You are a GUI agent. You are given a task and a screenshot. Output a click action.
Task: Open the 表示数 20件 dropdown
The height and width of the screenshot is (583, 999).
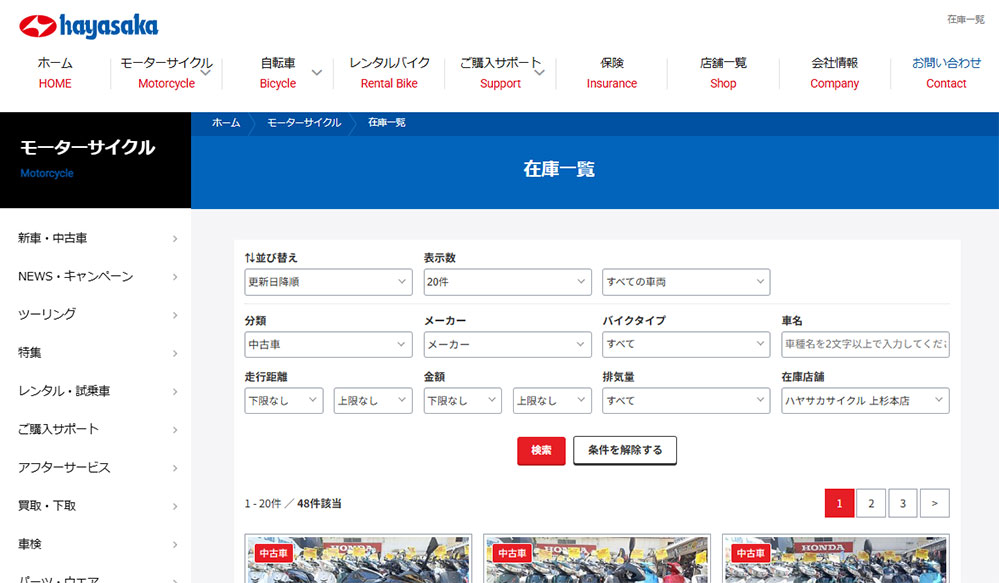pyautogui.click(x=507, y=282)
